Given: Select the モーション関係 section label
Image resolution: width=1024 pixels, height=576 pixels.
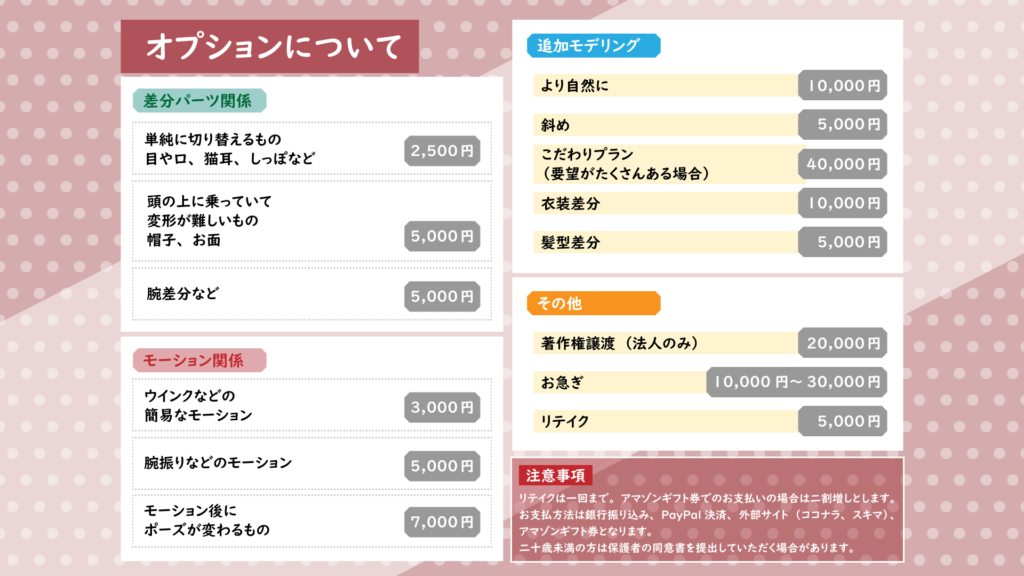Looking at the screenshot, I should (x=199, y=360).
